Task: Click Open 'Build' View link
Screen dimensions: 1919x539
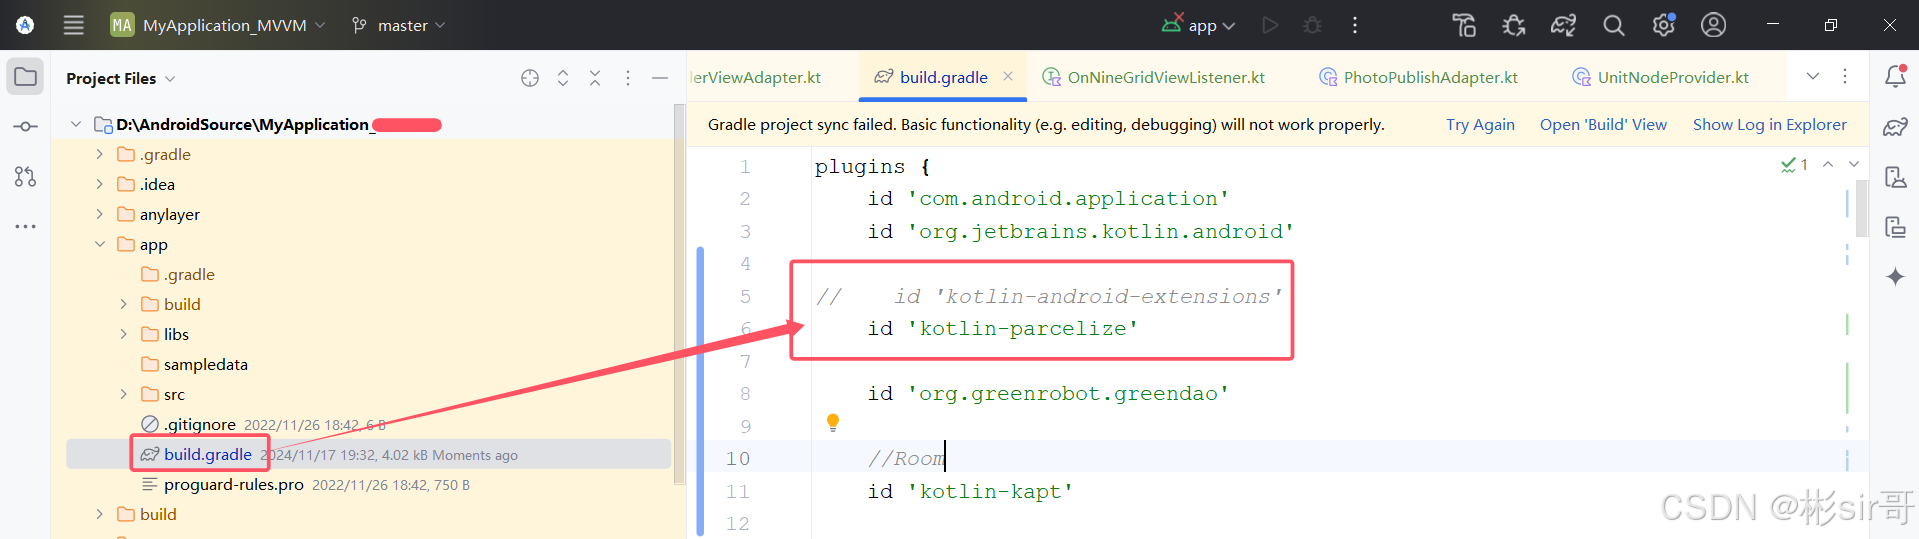Action: [x=1603, y=125]
